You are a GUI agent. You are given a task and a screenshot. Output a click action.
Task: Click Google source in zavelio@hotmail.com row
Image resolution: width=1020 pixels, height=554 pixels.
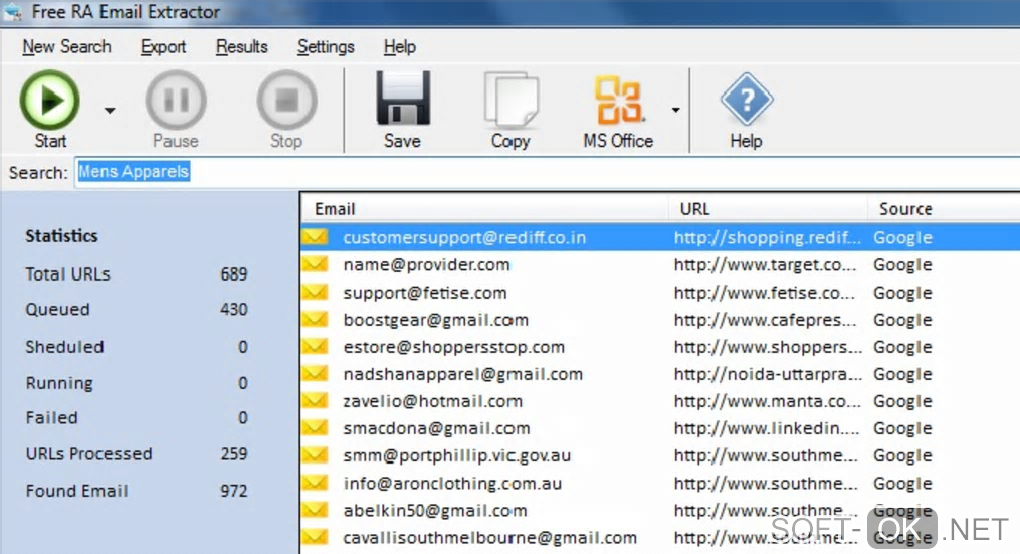903,401
